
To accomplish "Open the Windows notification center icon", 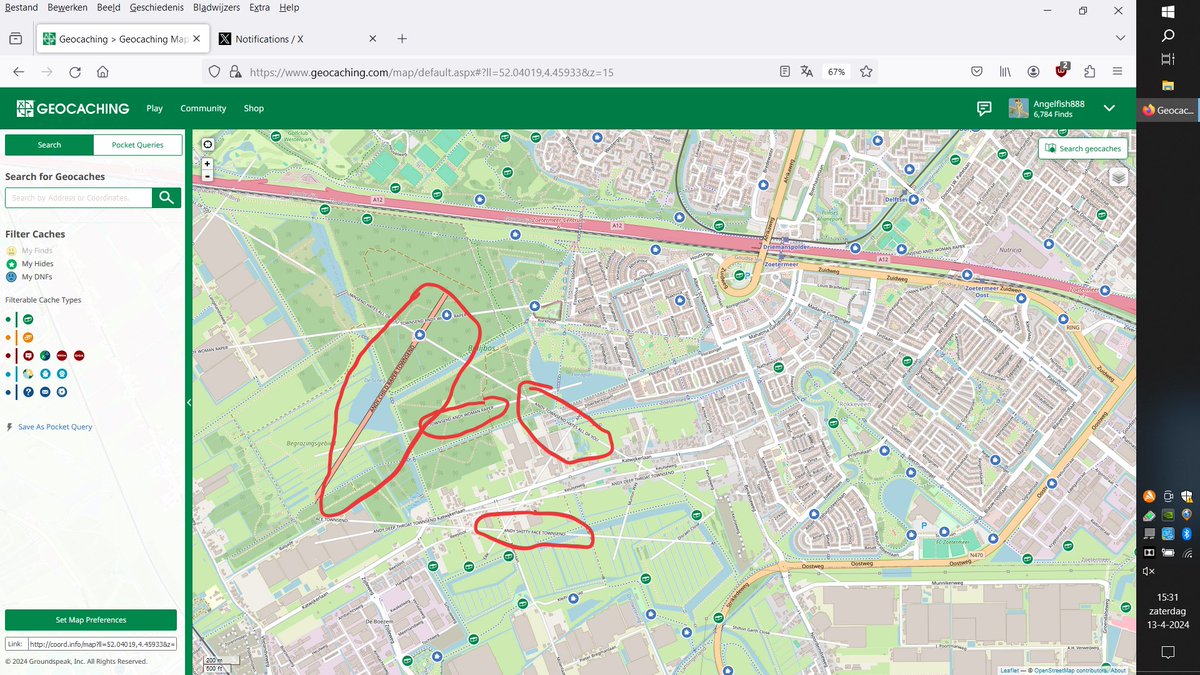I will 1168,652.
